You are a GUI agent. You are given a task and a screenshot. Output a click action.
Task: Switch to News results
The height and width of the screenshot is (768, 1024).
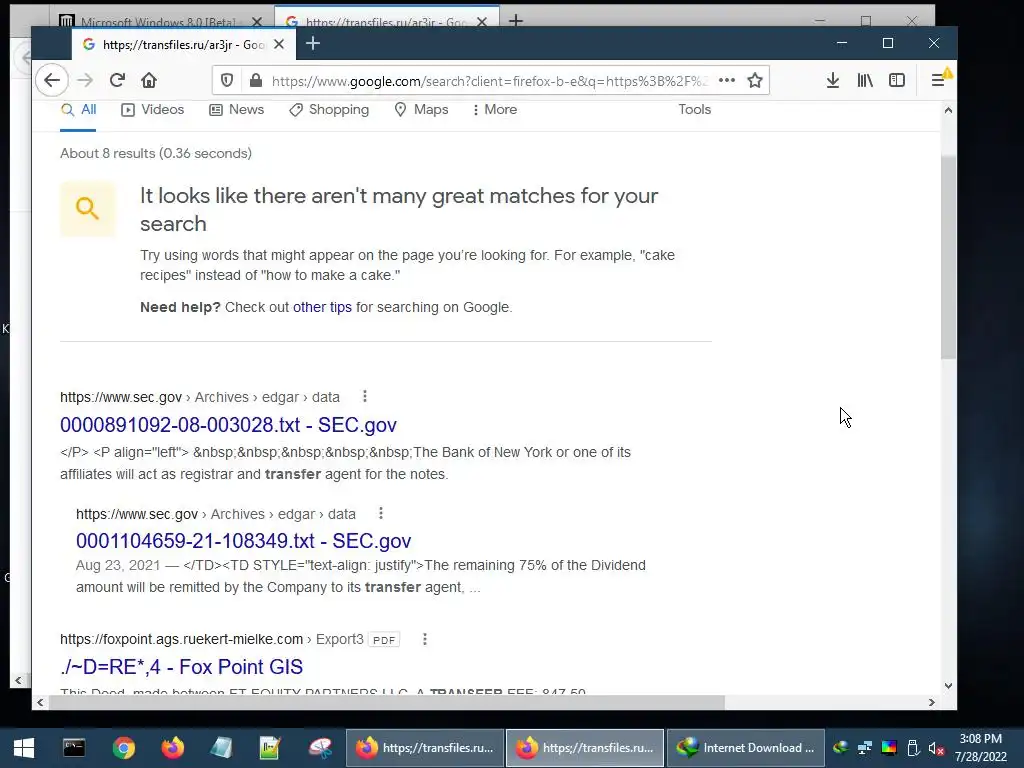click(x=236, y=110)
